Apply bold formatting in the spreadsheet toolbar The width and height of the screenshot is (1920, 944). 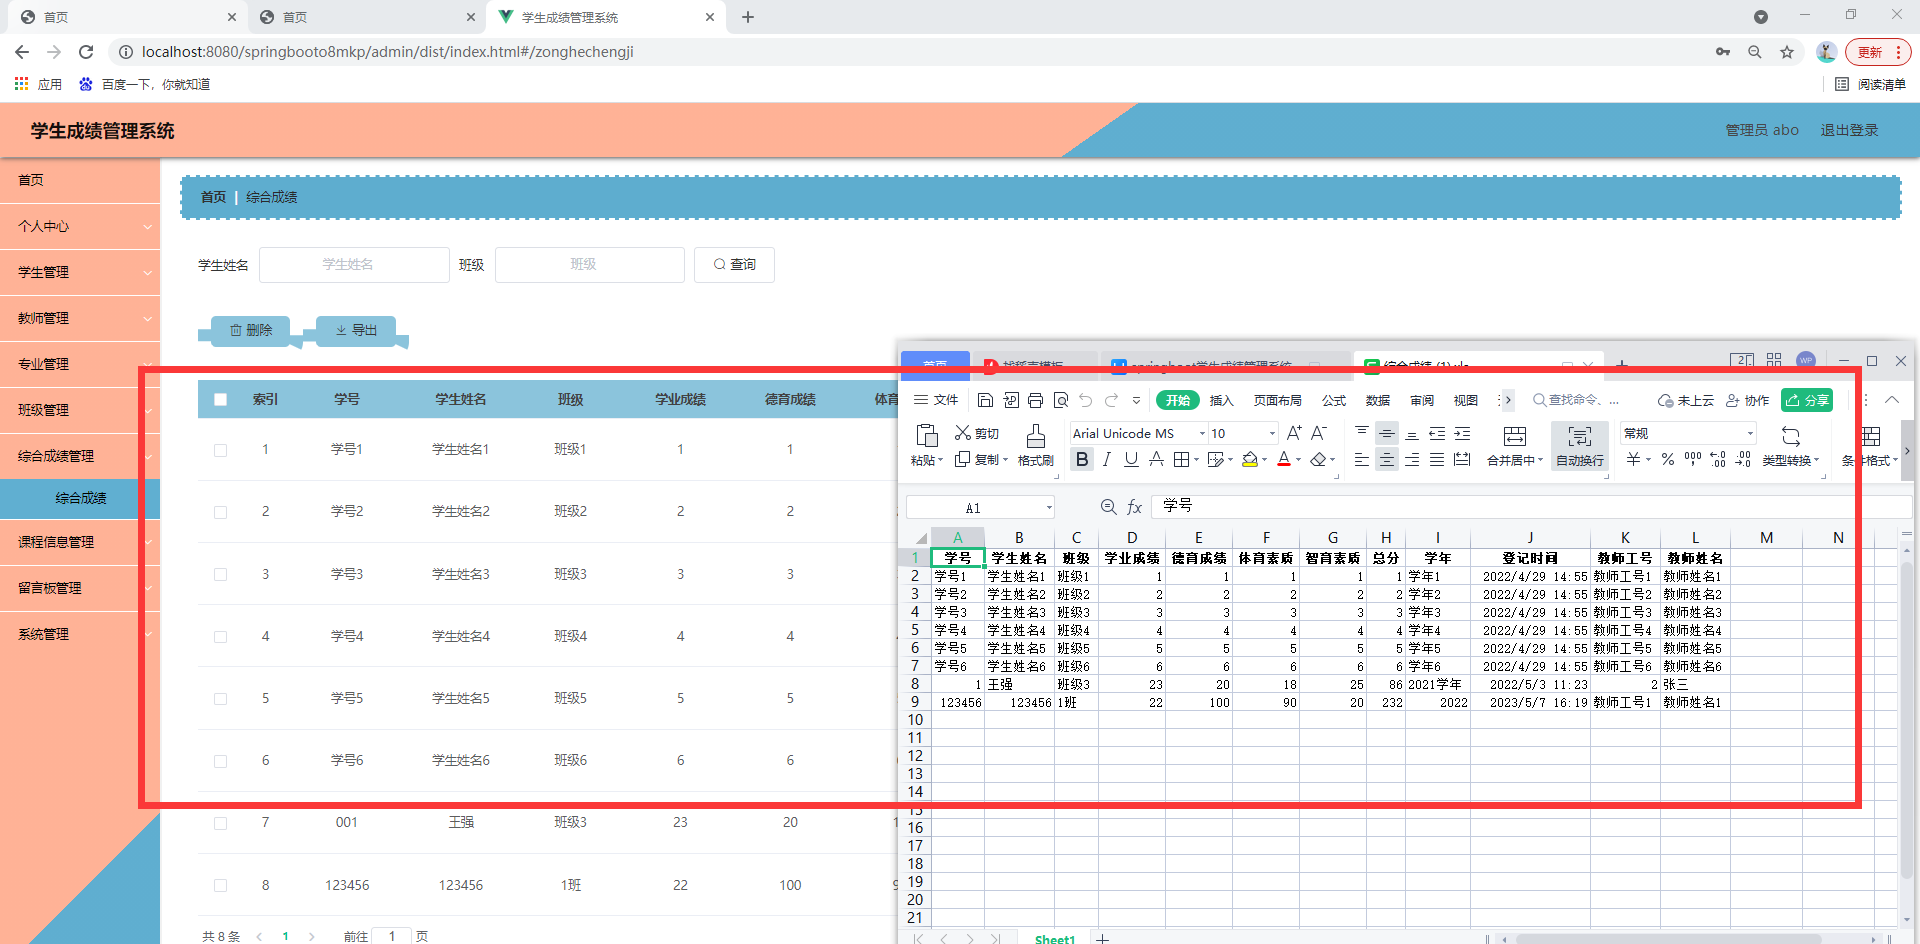tap(1082, 460)
